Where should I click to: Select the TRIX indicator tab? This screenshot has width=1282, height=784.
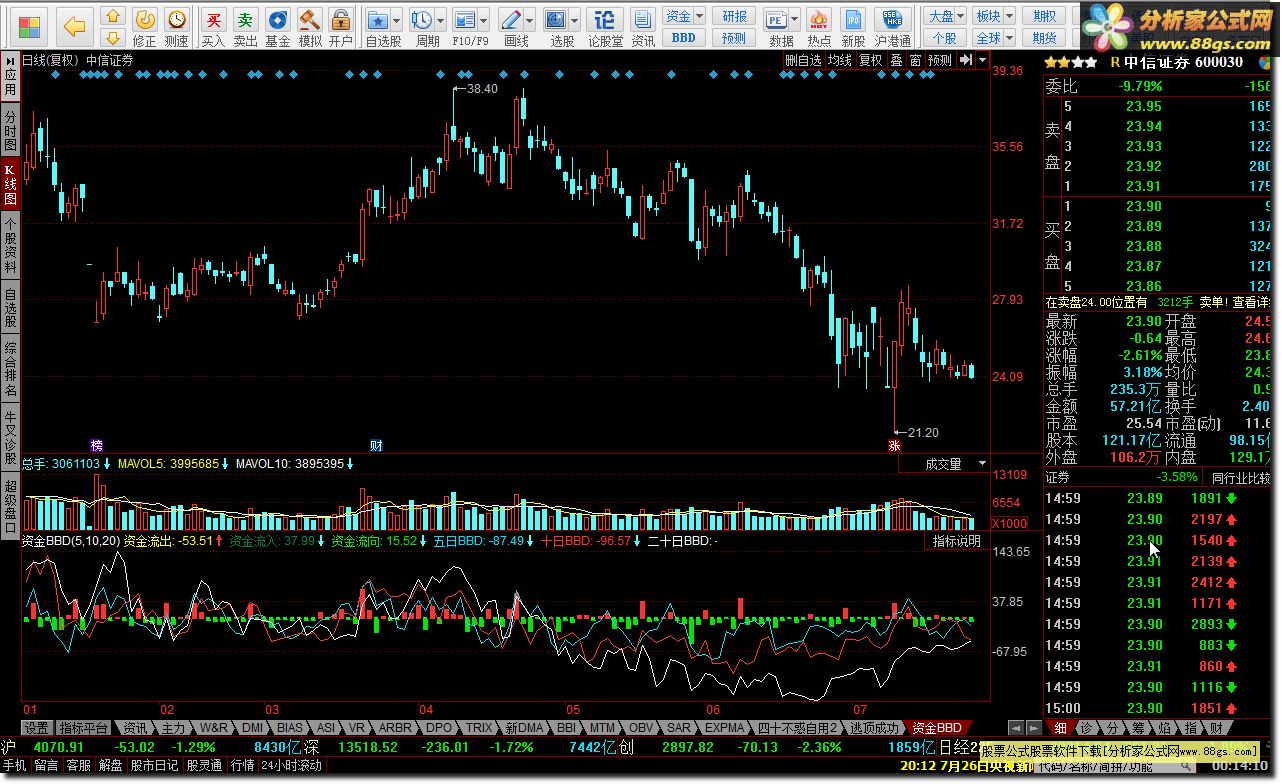pos(479,727)
